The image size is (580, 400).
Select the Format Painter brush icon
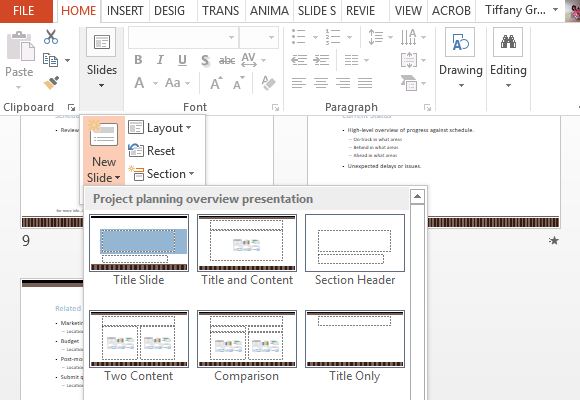[51, 83]
